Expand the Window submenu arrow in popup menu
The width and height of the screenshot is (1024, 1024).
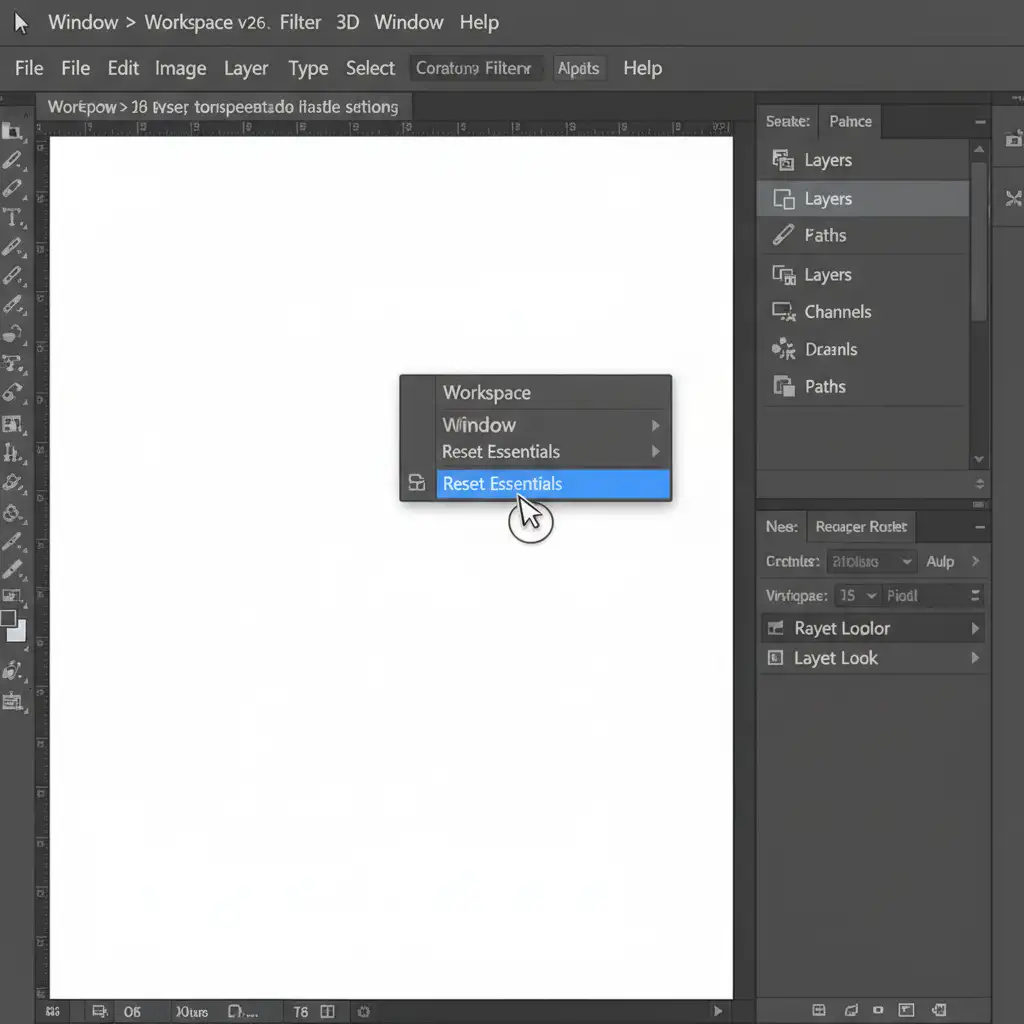tap(656, 425)
